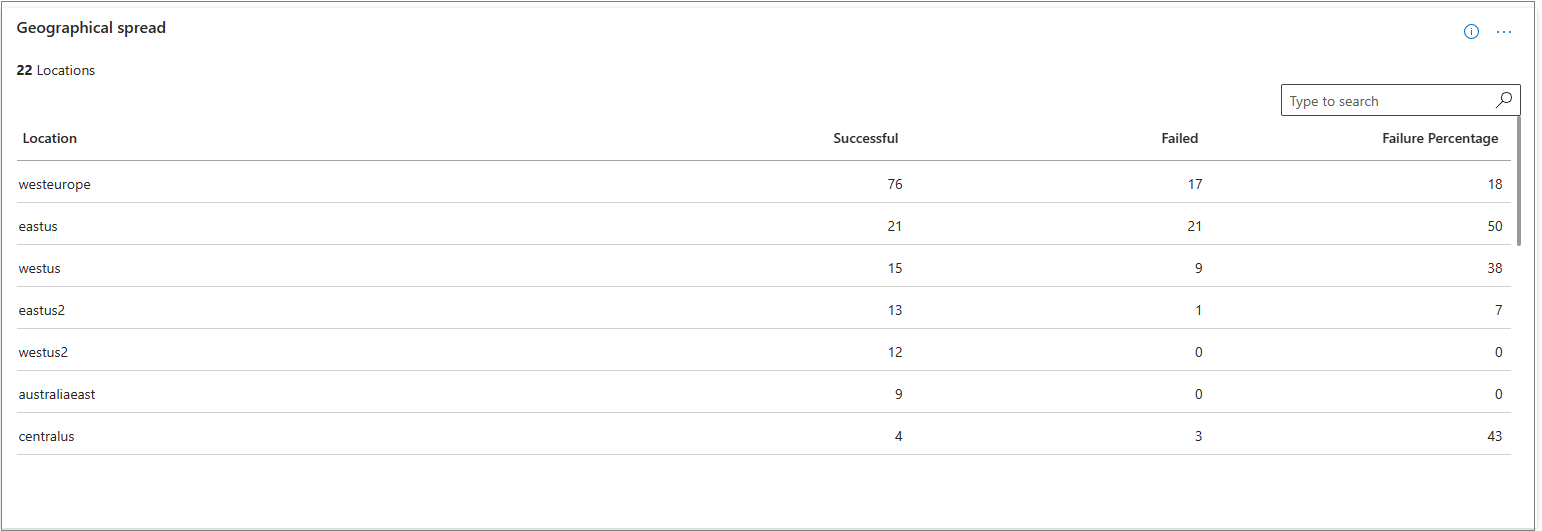Open the more options ellipsis menu
Viewport: 1542px width, 531px height.
(1504, 32)
